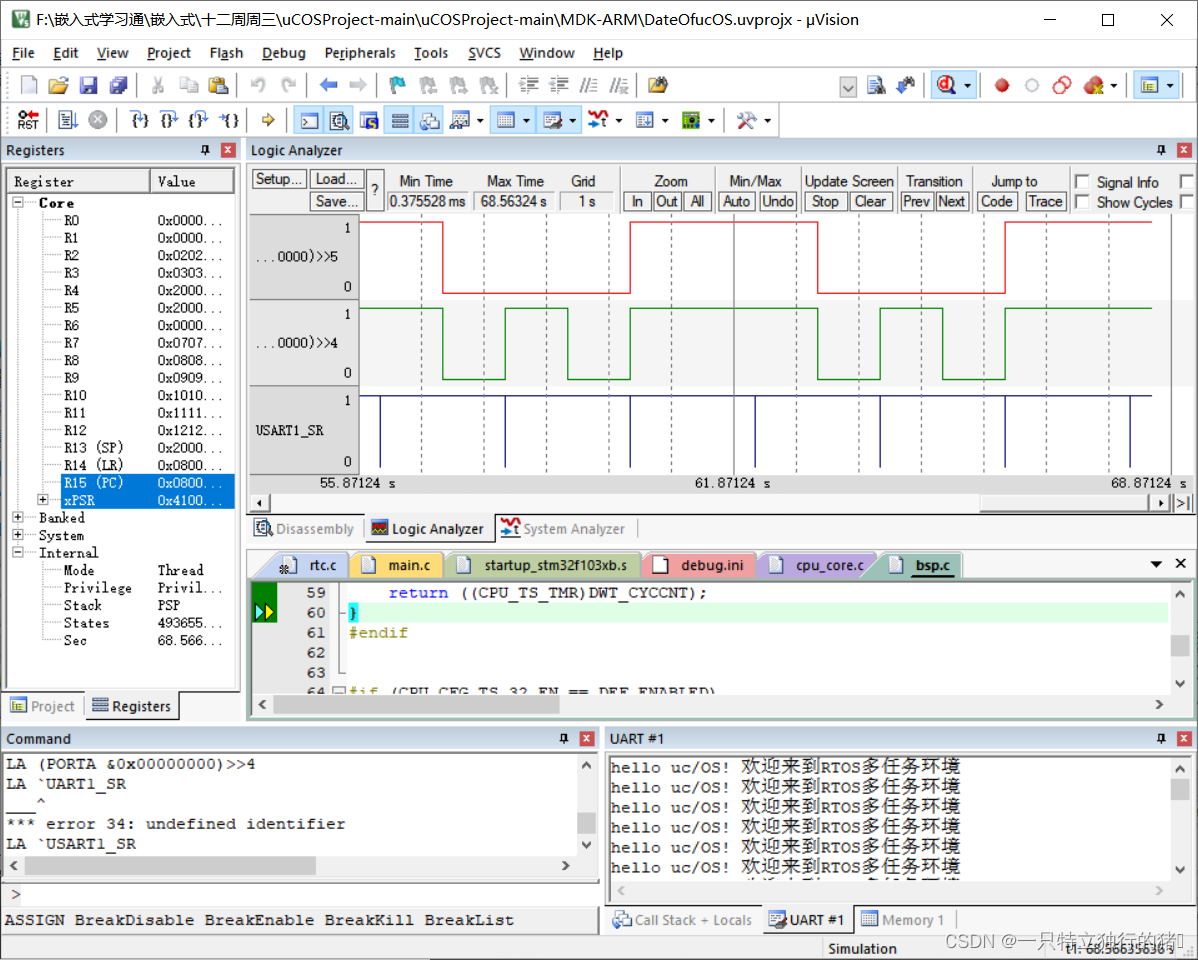Click the UART #1 vertical scrollbar thumb

coord(1180,790)
